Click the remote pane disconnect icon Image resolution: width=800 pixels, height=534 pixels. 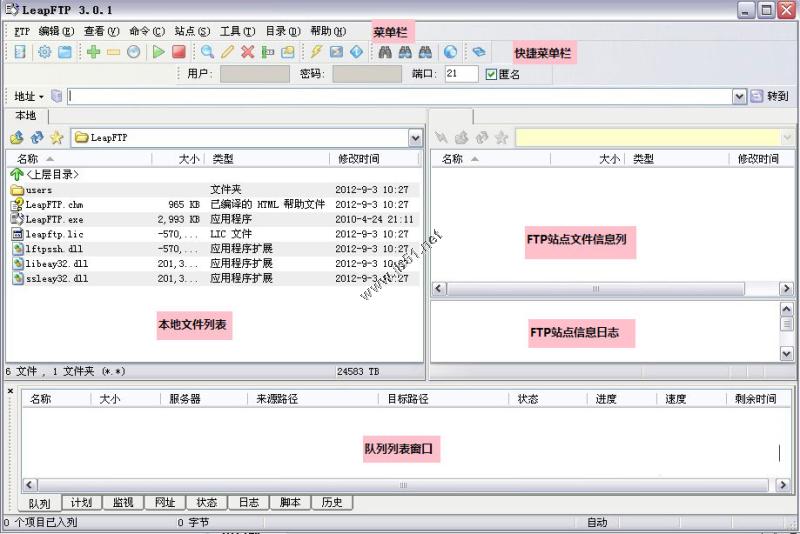pyautogui.click(x=441, y=137)
